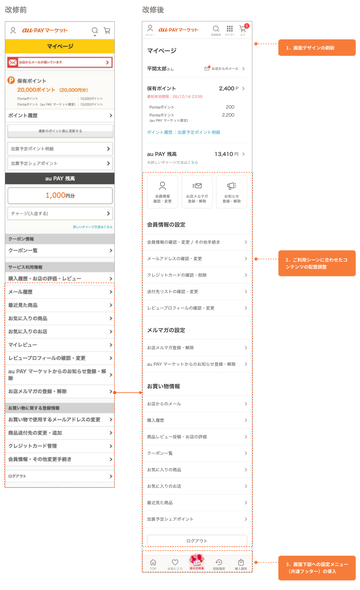Click the orange P points icon

[11, 80]
